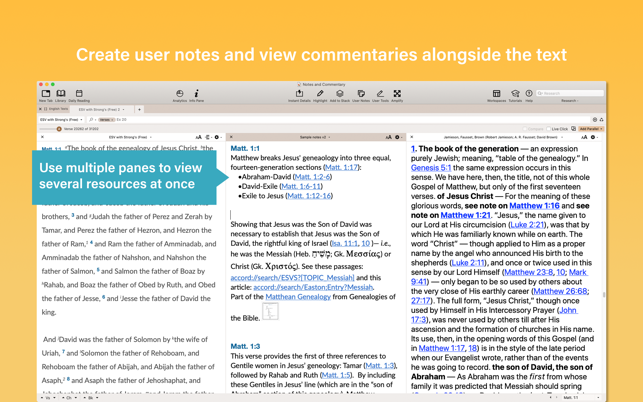
Task: Enable the Live Click checkbox
Action: click(x=549, y=129)
